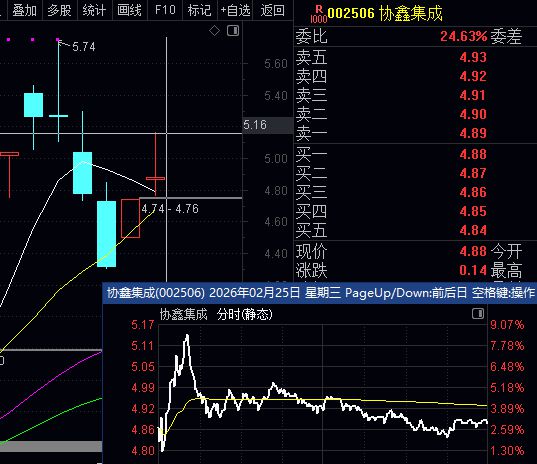Open the 统计 statistics tool

[95, 10]
